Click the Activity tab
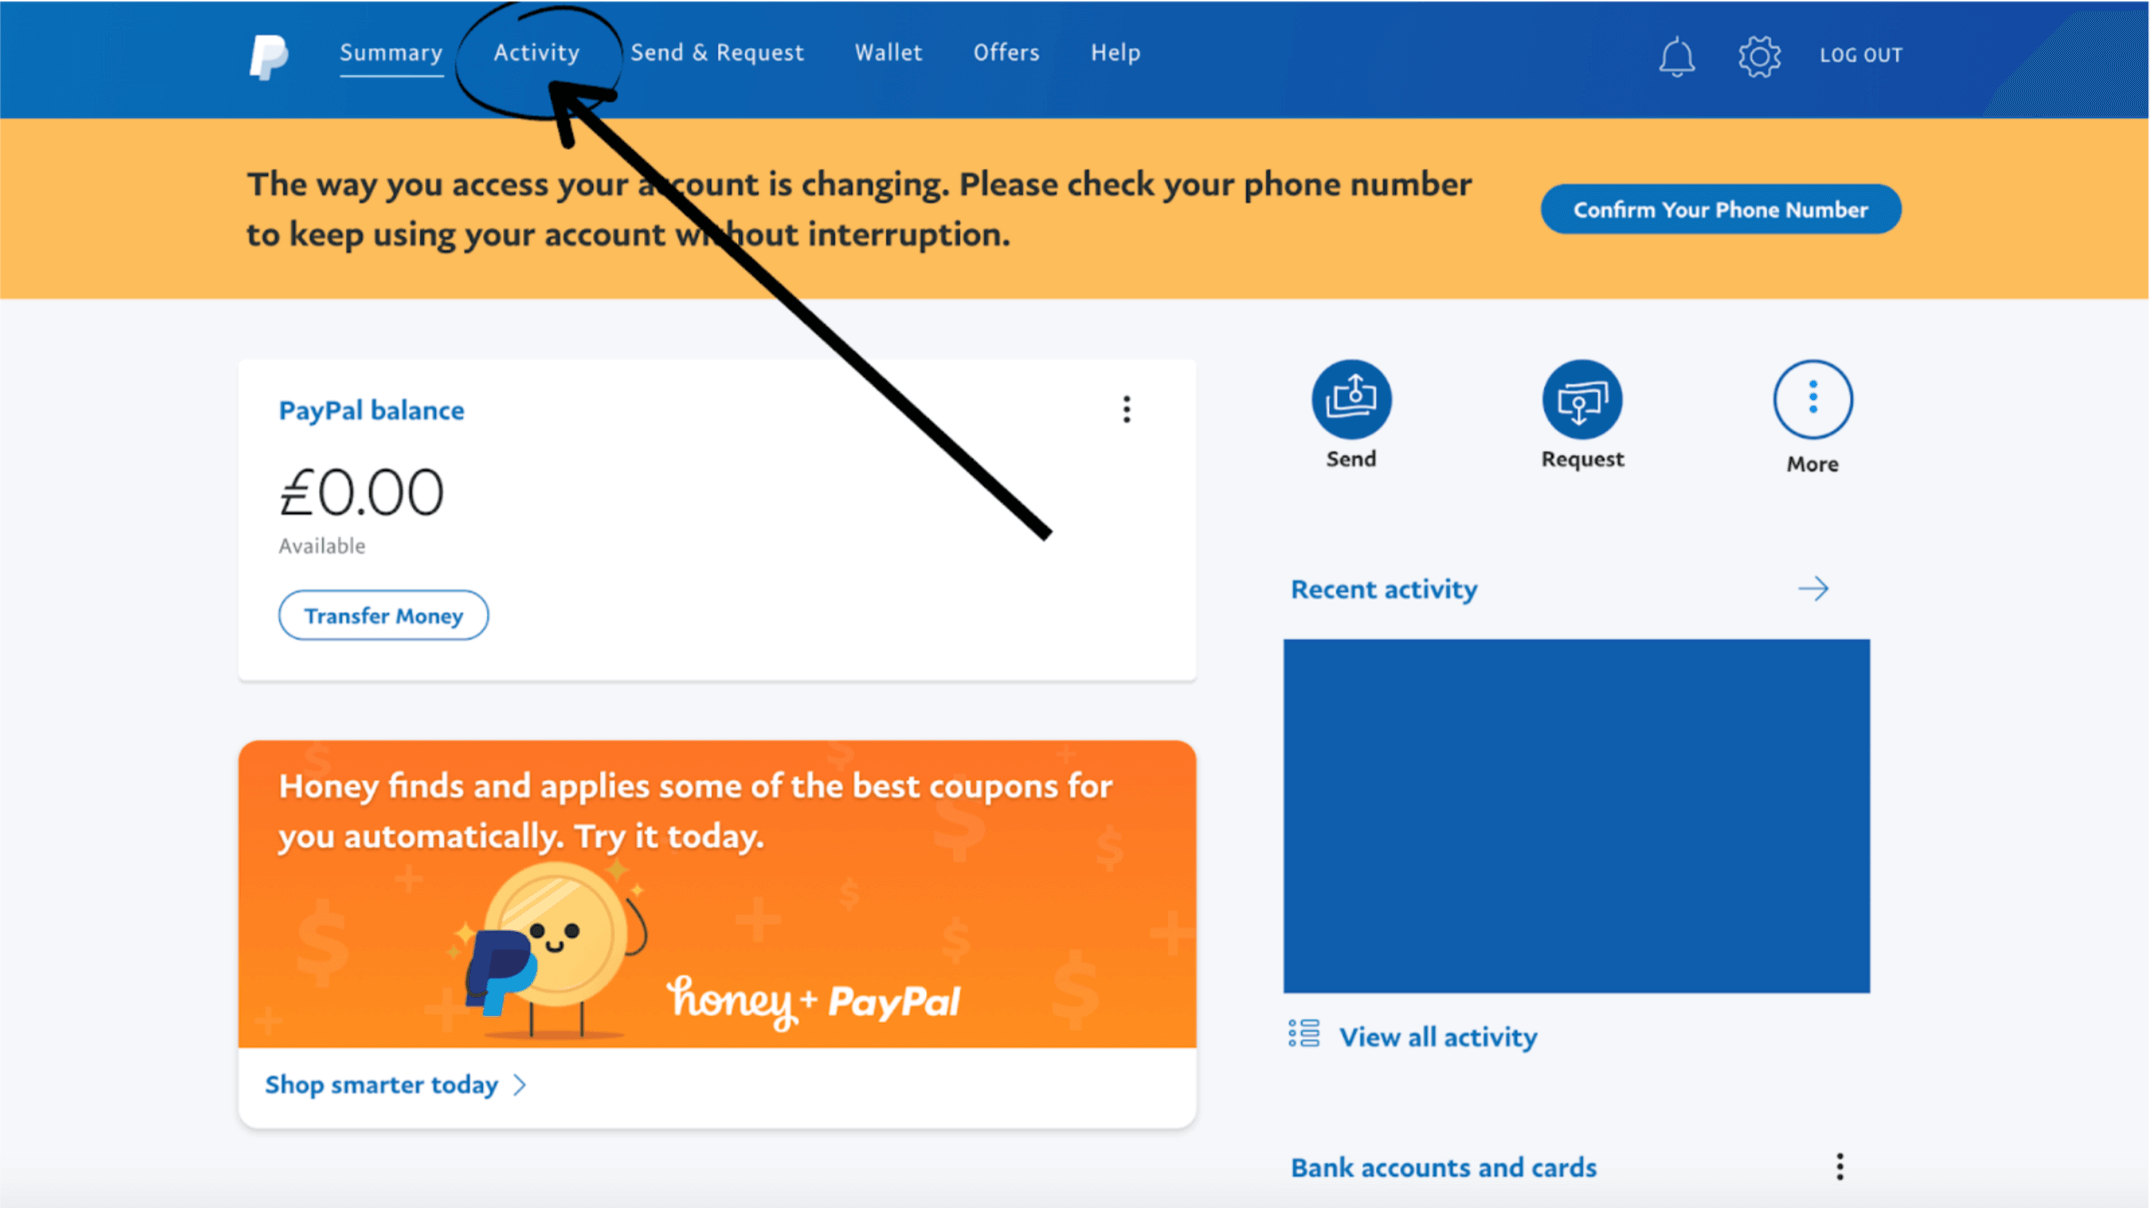2152x1208 pixels. click(535, 52)
